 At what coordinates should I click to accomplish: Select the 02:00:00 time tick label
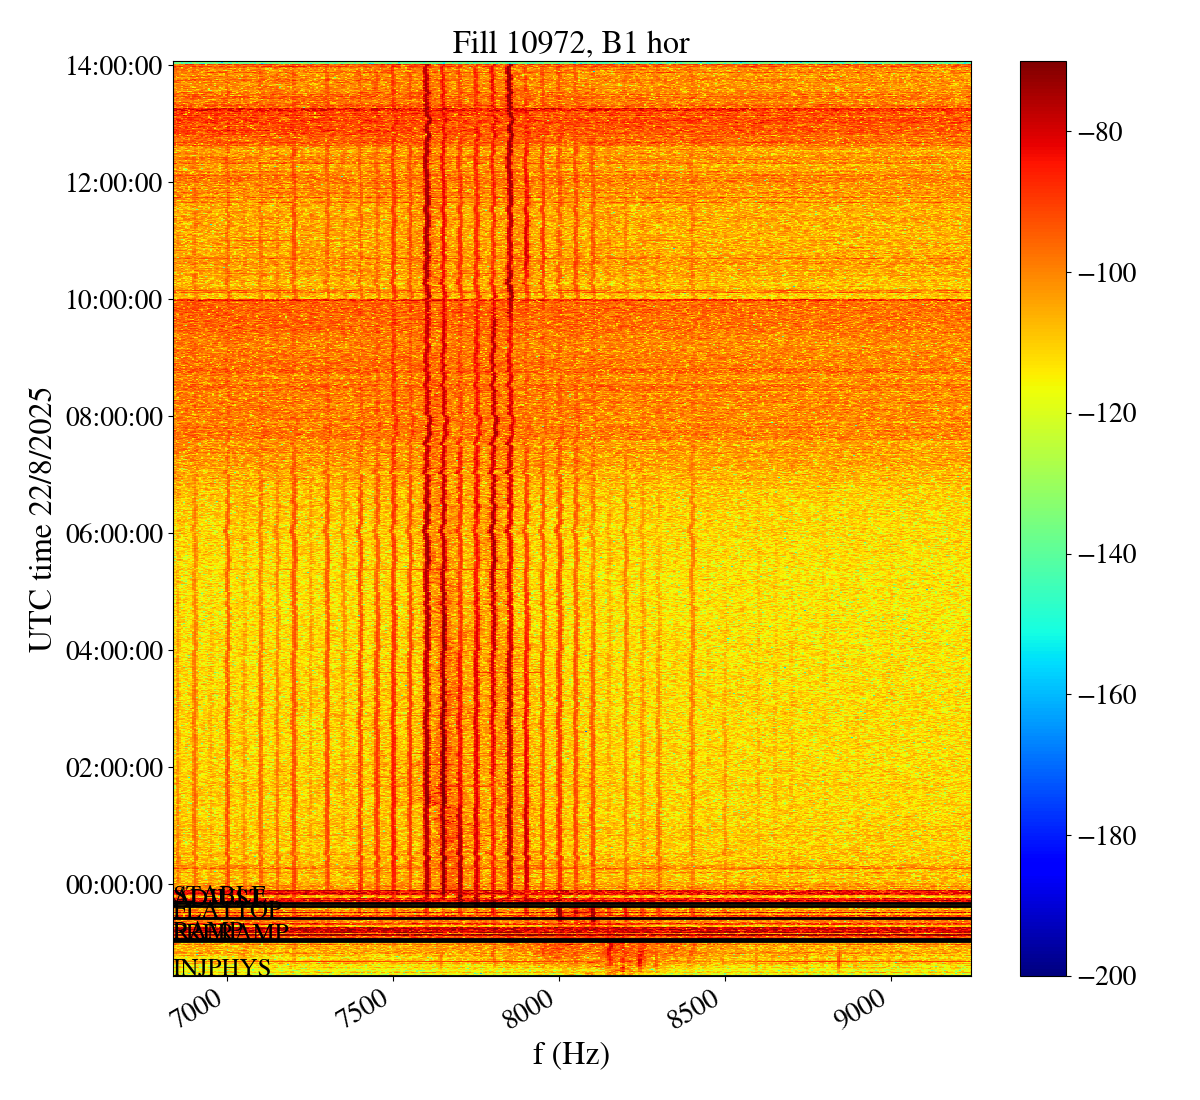(x=114, y=768)
